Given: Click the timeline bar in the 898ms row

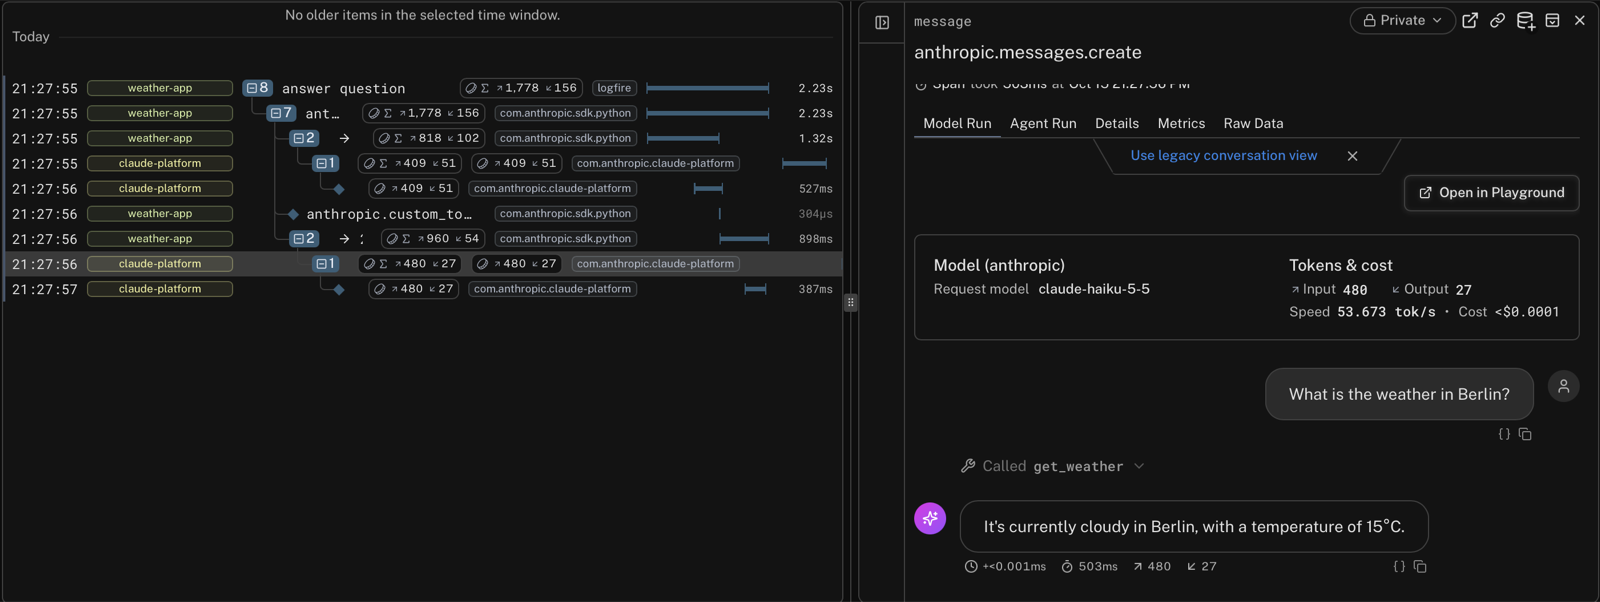Looking at the screenshot, I should (744, 238).
